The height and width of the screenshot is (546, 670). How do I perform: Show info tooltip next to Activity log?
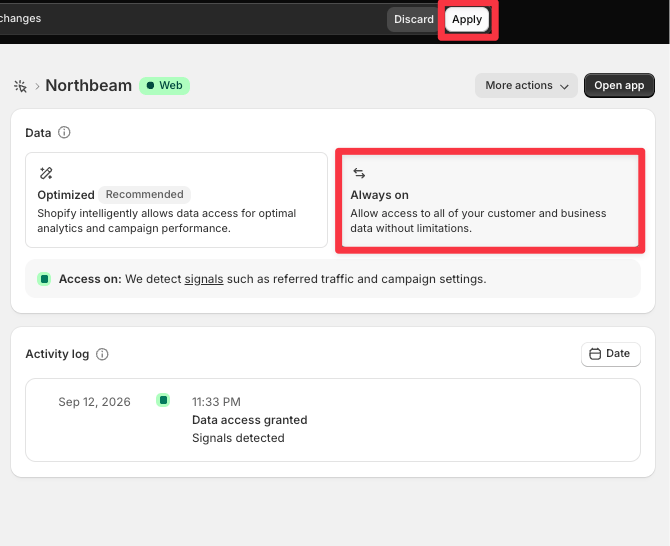(x=102, y=354)
